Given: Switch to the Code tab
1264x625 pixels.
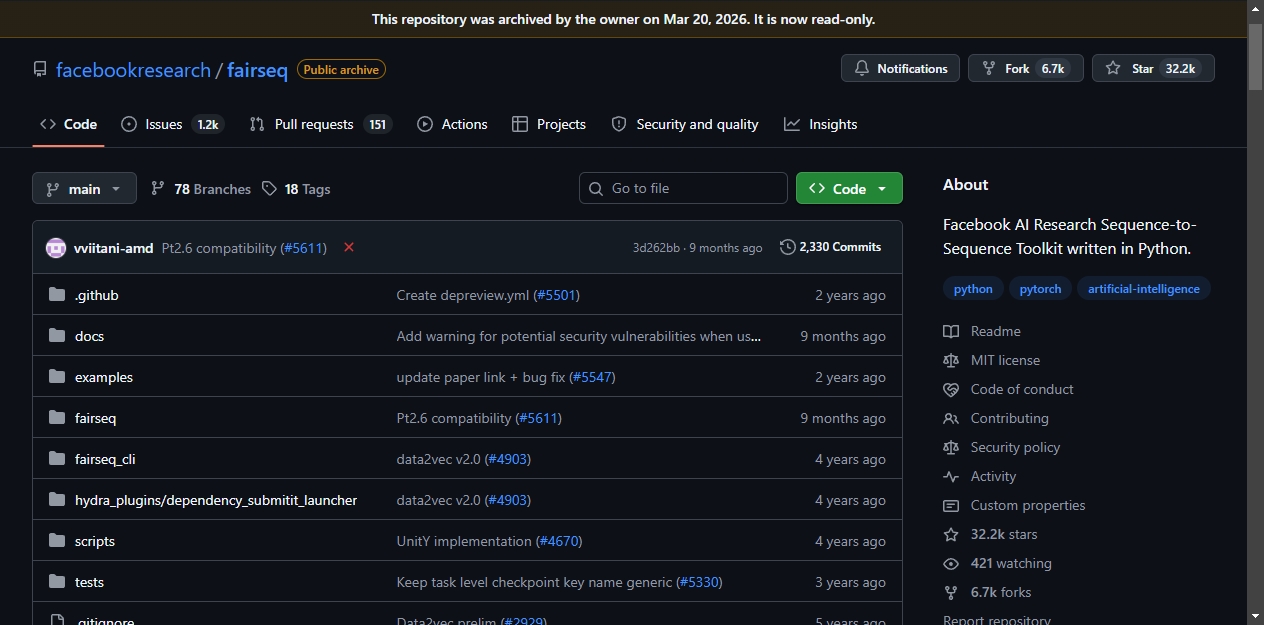Looking at the screenshot, I should [x=68, y=124].
